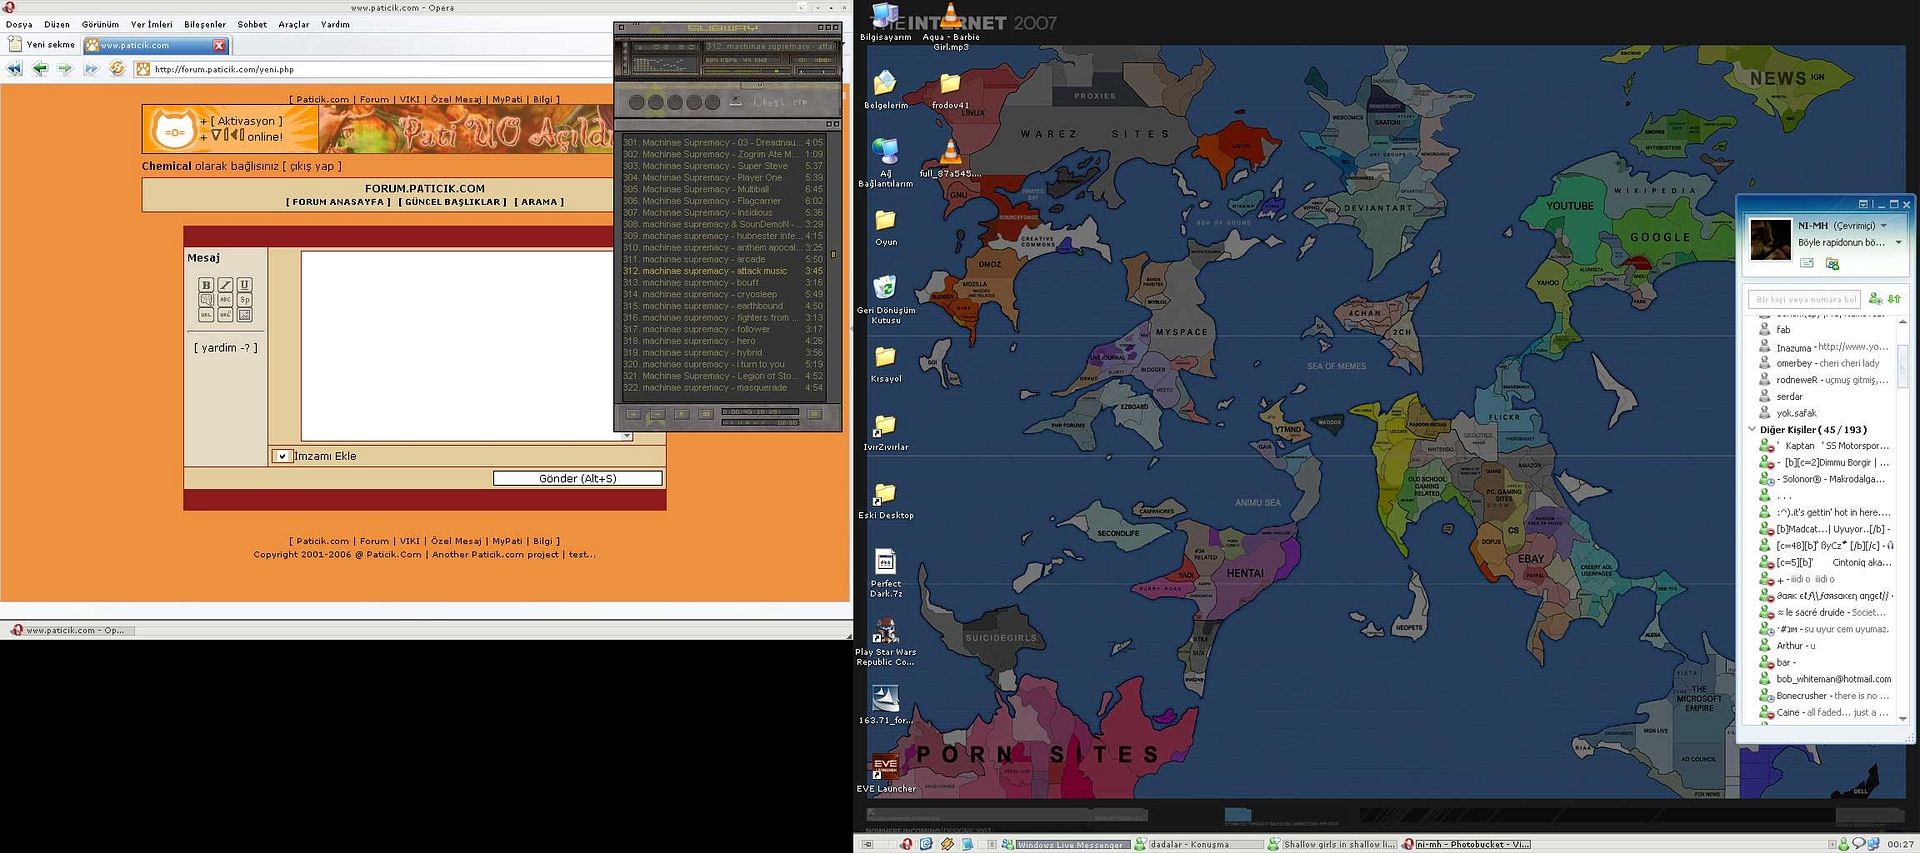The height and width of the screenshot is (853, 1920).
Task: Close the www.paticik.com tab
Action: 220,45
